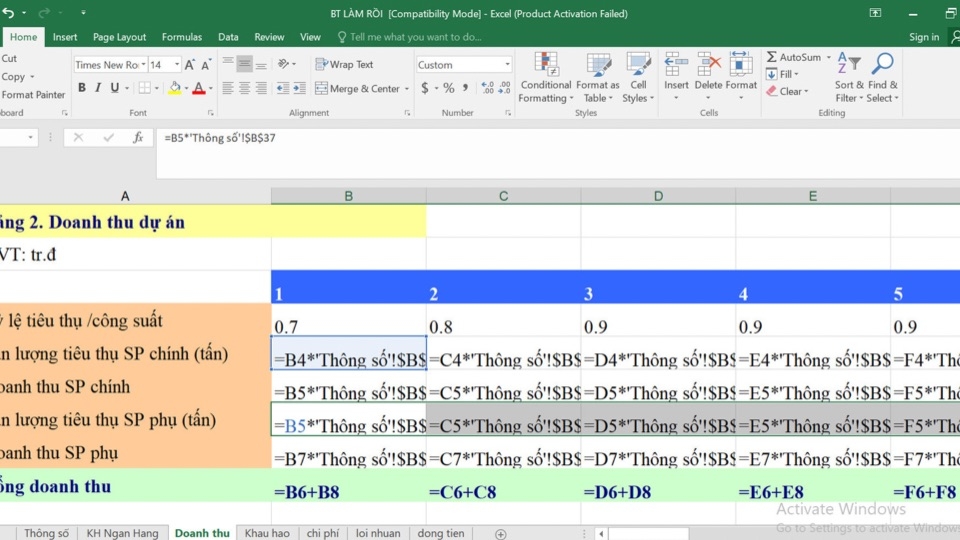Click AutoSum

tap(793, 57)
